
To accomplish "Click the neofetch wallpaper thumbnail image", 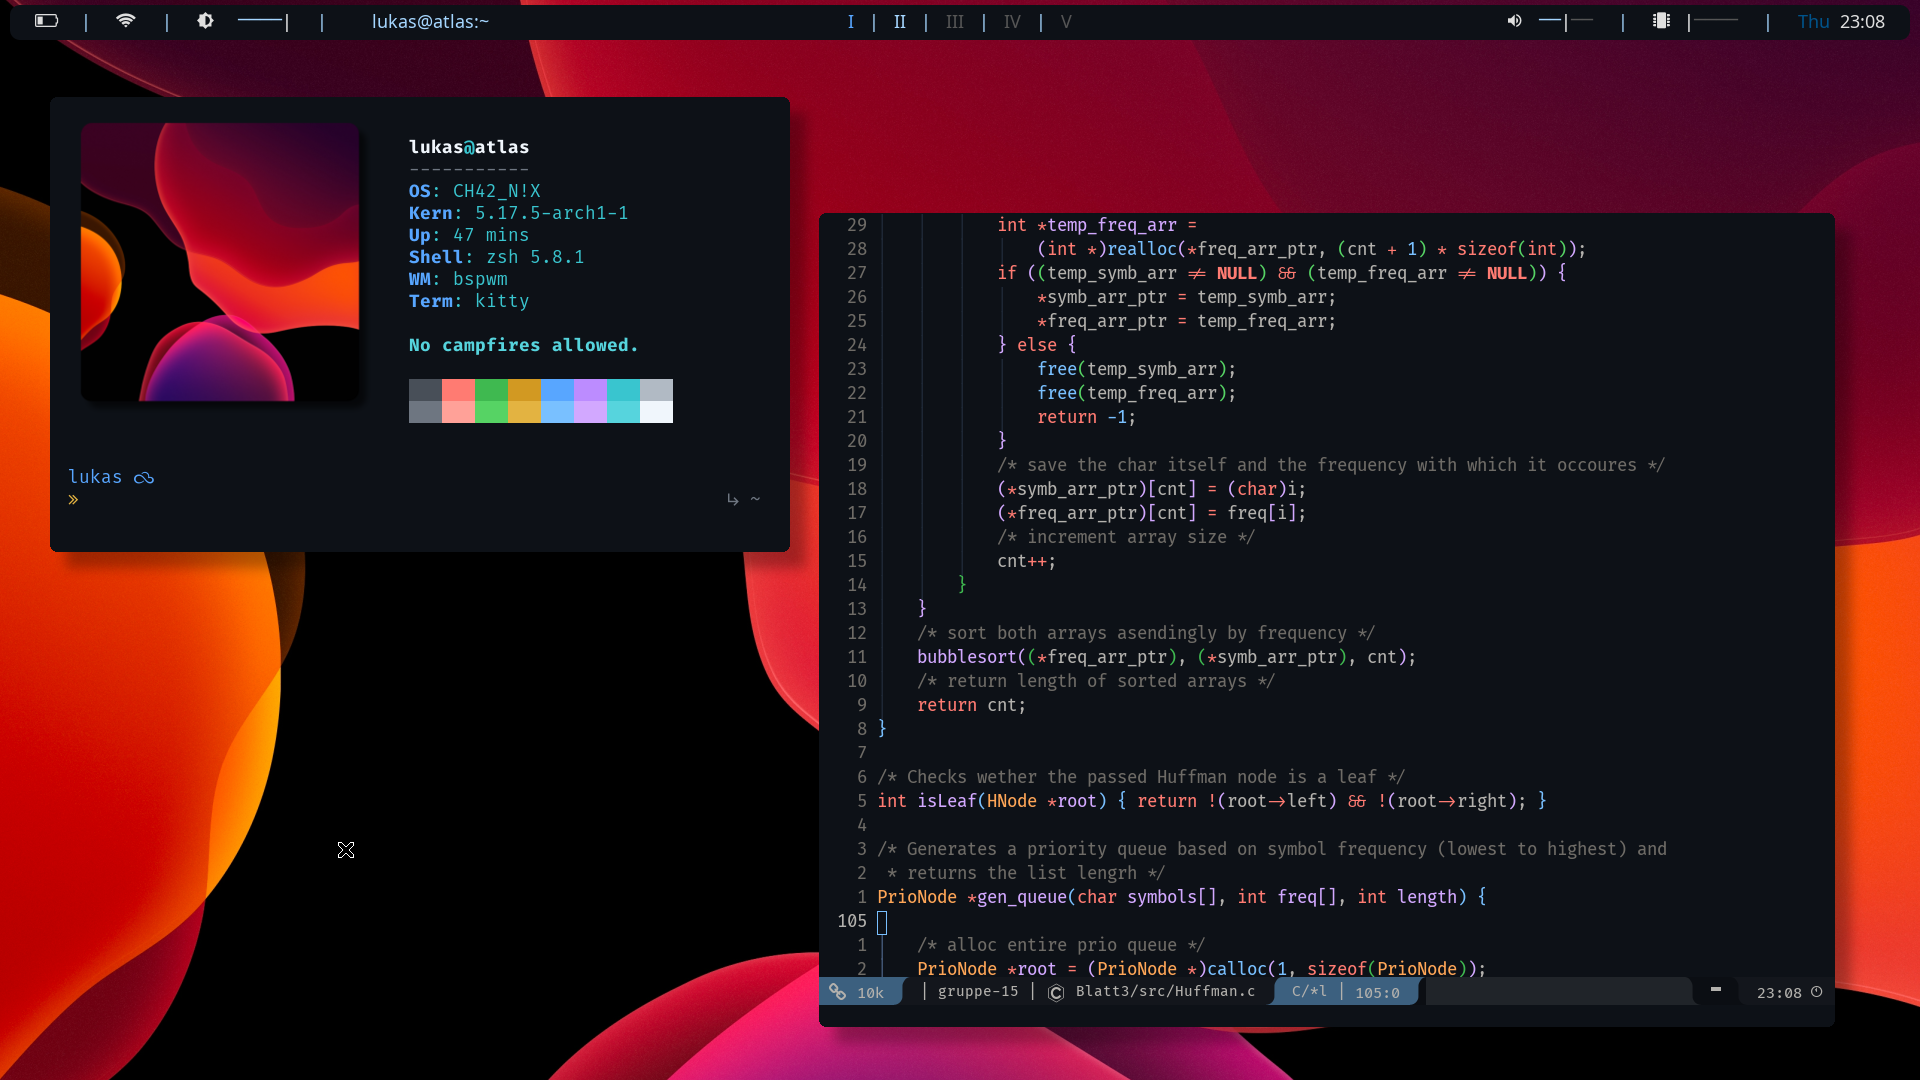I will pyautogui.click(x=220, y=262).
